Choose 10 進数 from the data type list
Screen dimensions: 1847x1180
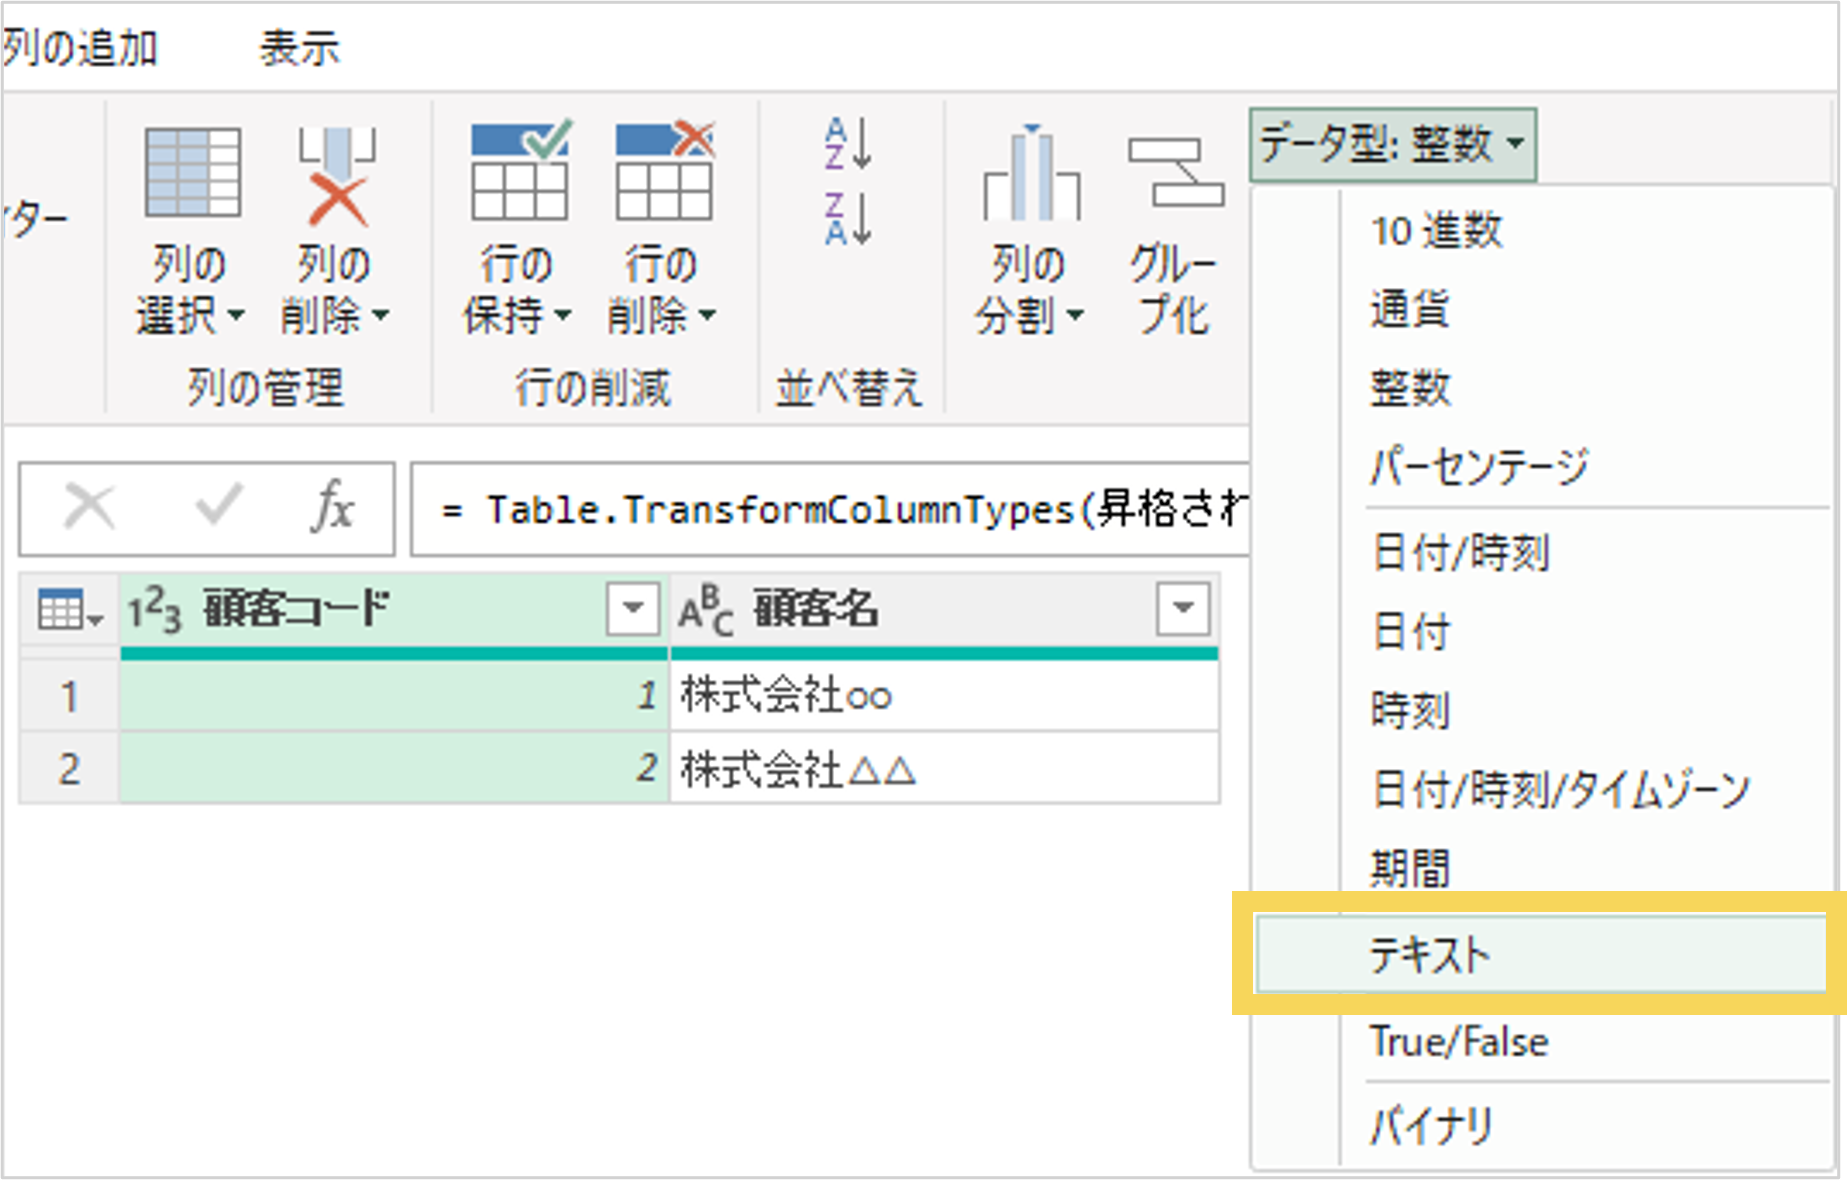pos(1436,231)
